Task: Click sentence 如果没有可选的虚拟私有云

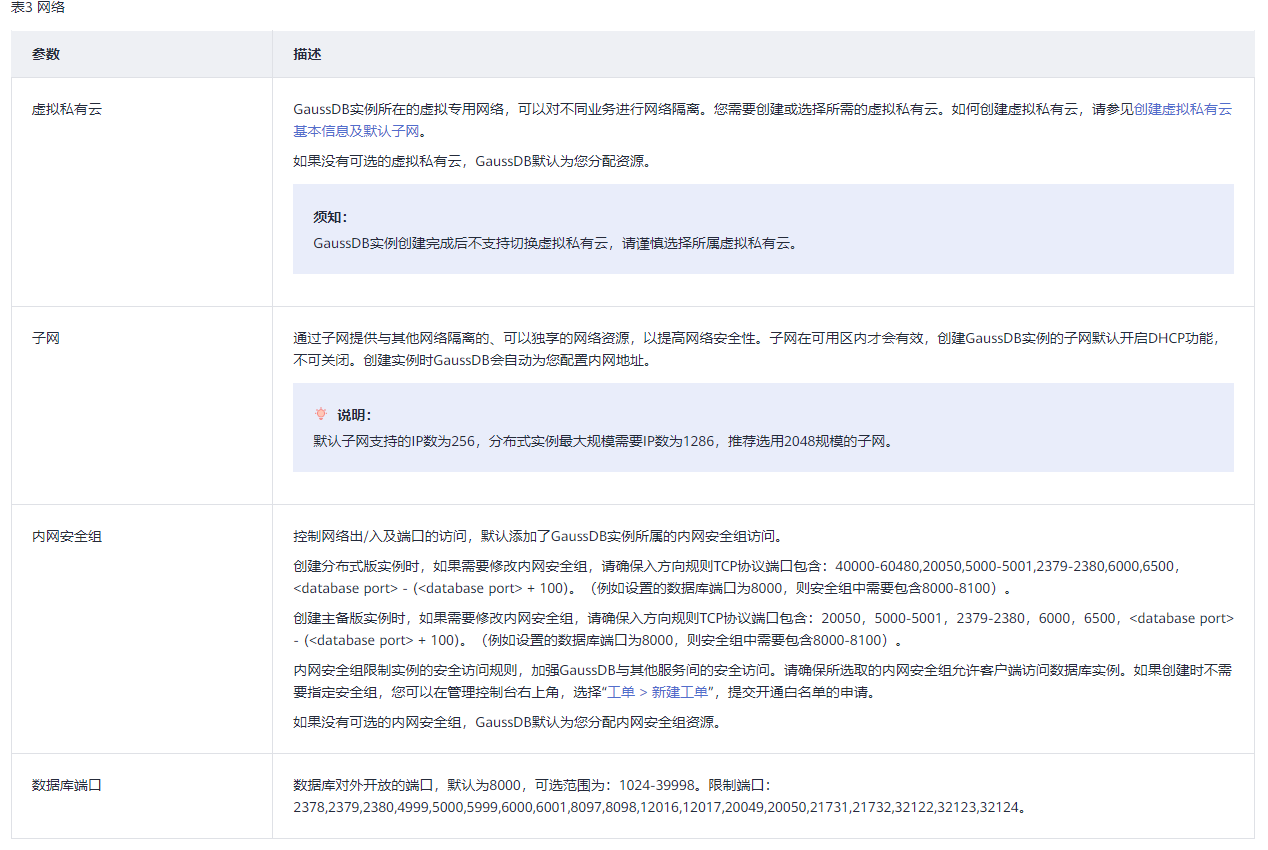Action: pos(472,160)
